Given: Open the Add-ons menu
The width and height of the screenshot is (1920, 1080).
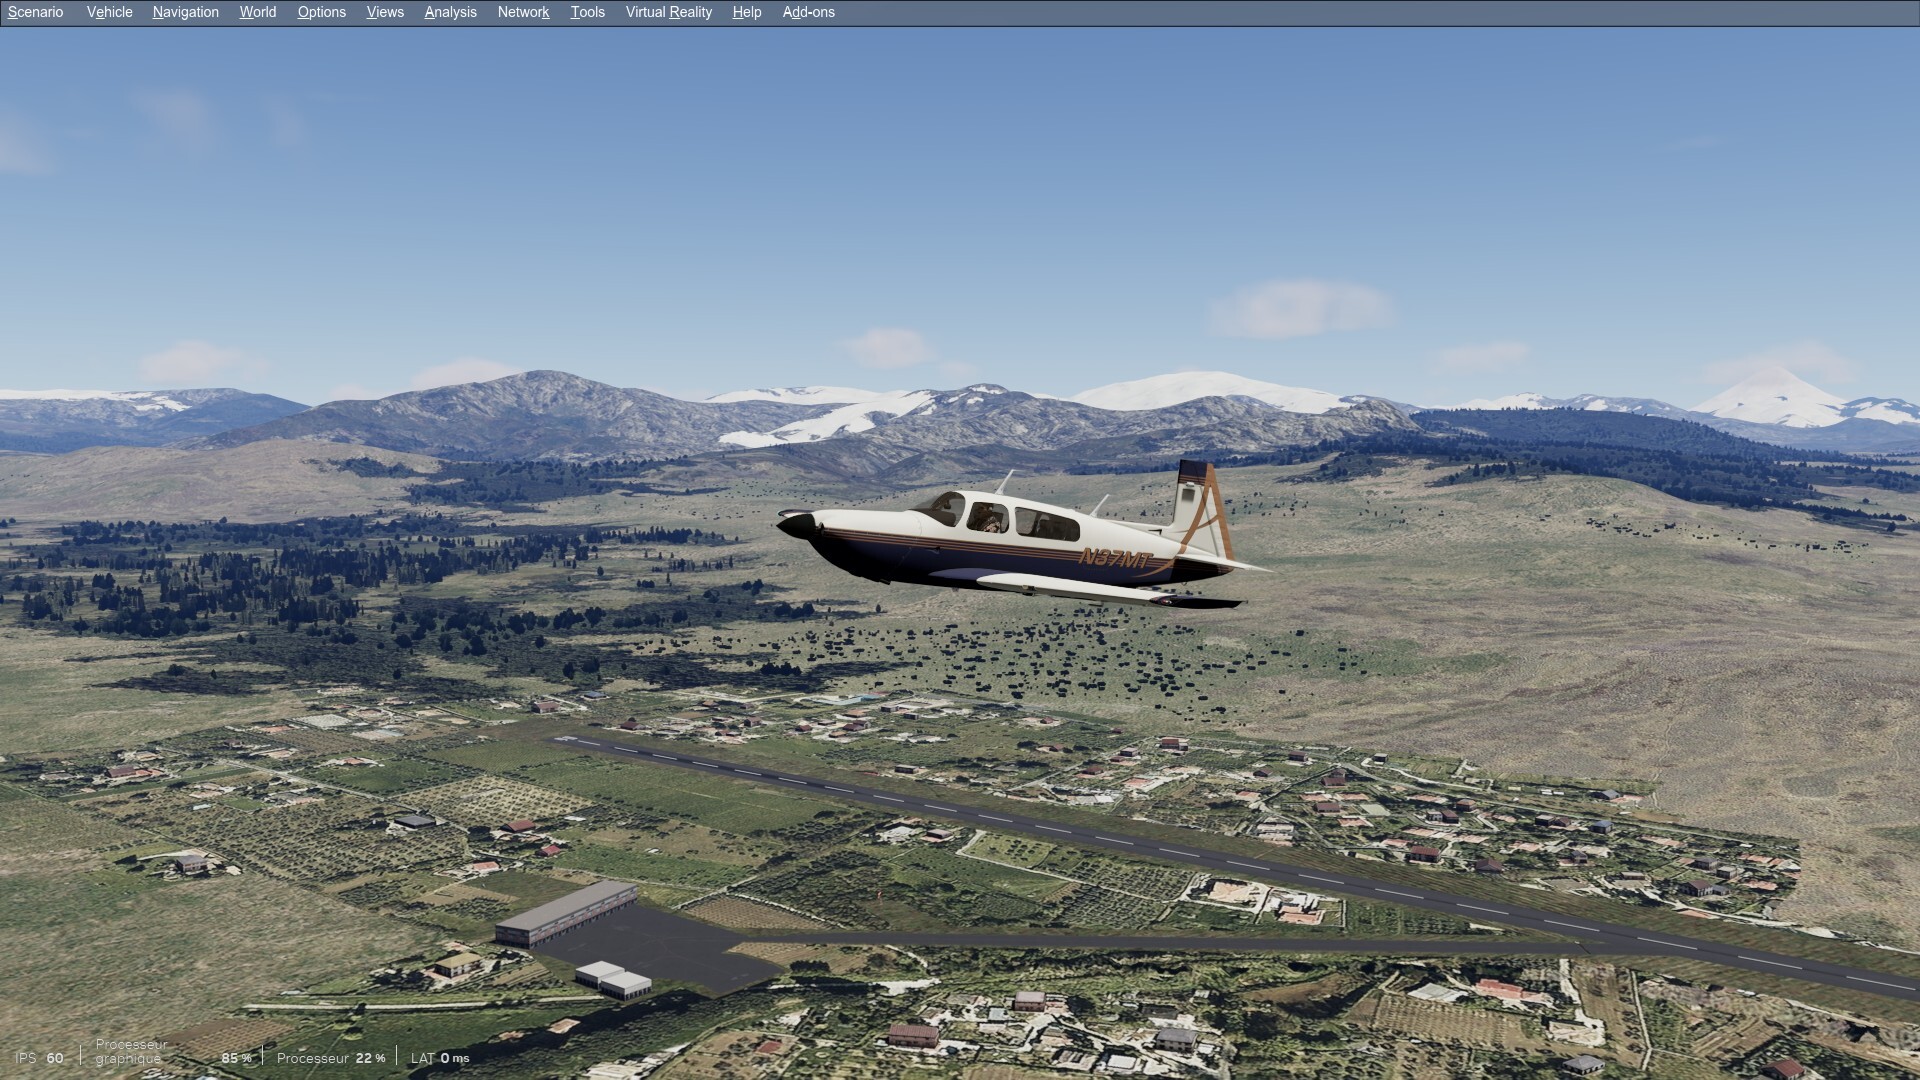Looking at the screenshot, I should coord(808,12).
